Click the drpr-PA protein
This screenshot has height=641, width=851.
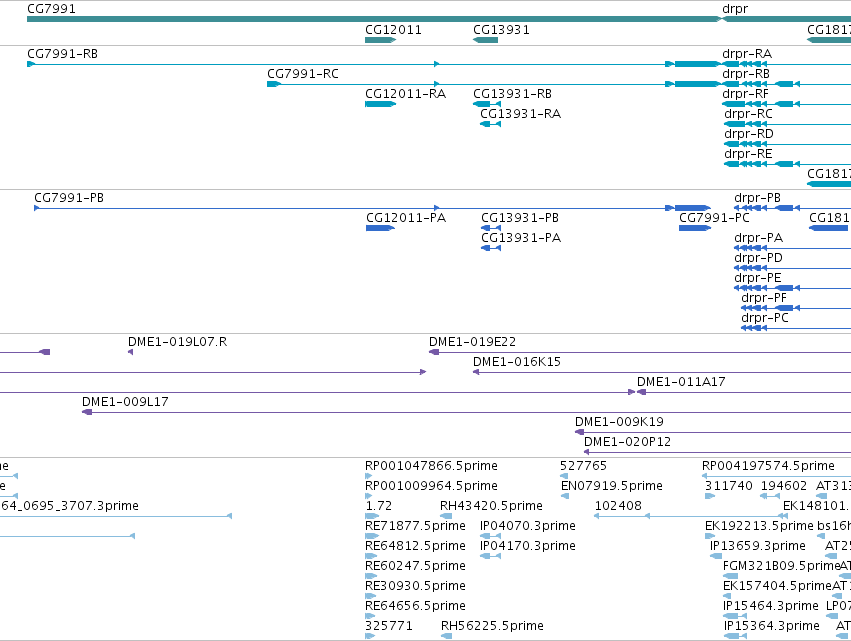[x=759, y=238]
